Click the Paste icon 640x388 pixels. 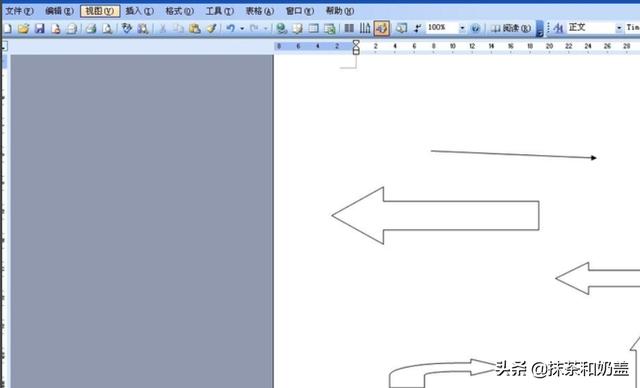[x=195, y=28]
